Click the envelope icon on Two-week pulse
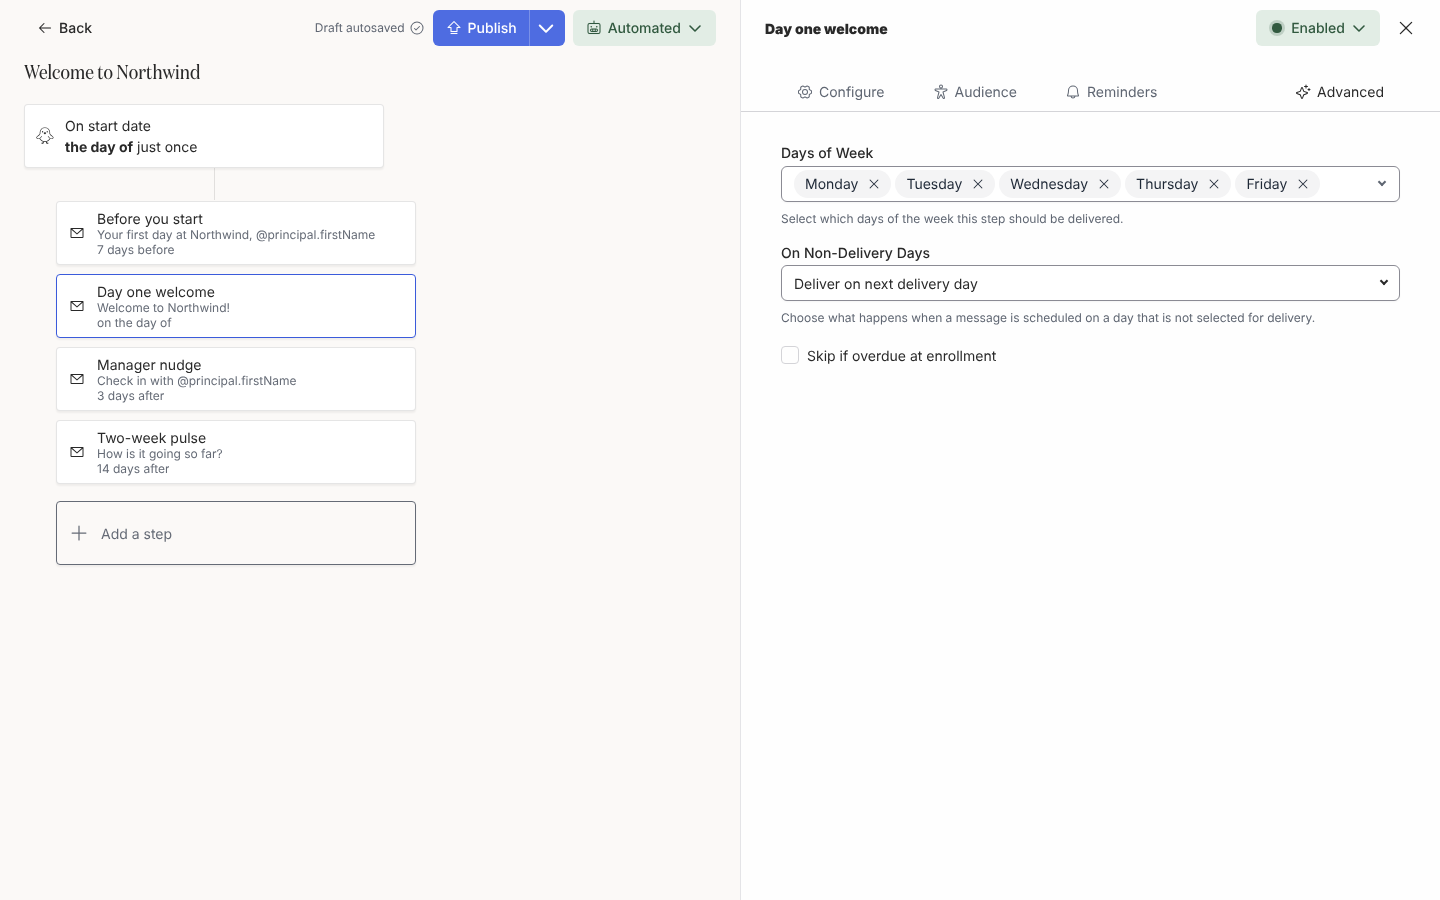Screen dimensions: 1440x900 coord(77,452)
